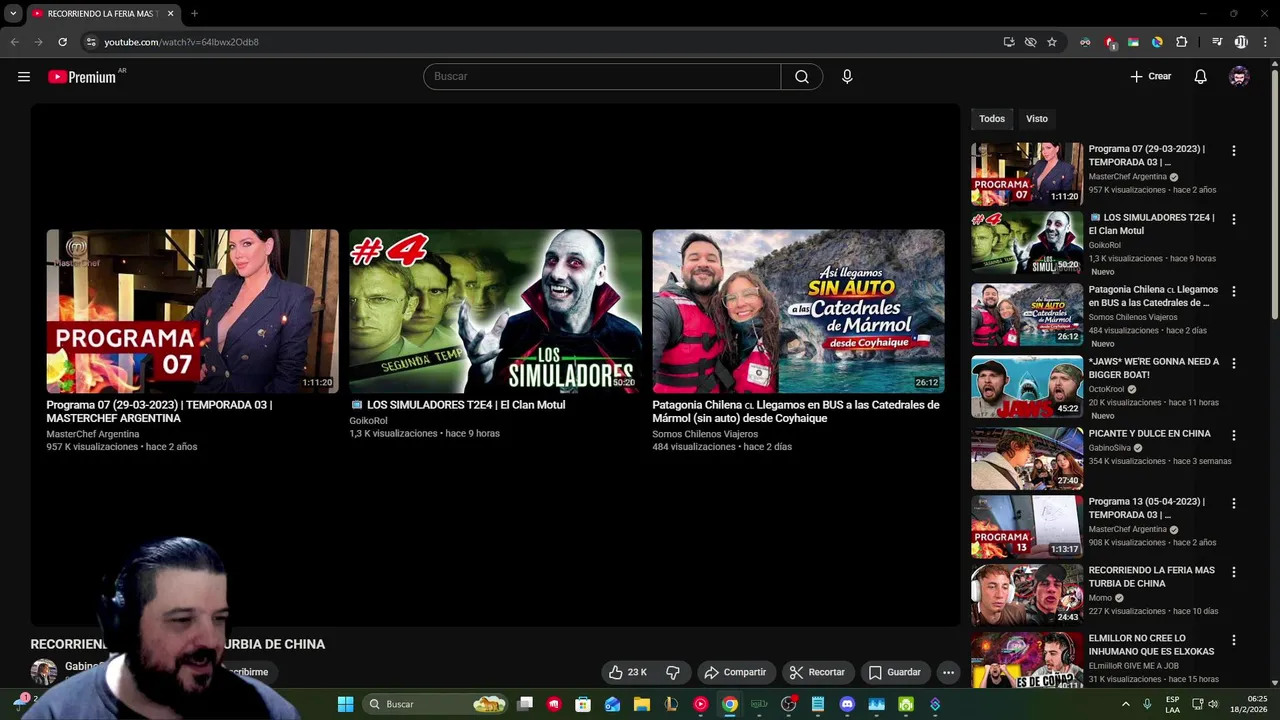Open JAWS WE'RE GONNA NEED A BIGGER BOAT
The height and width of the screenshot is (720, 1280).
pos(1154,368)
